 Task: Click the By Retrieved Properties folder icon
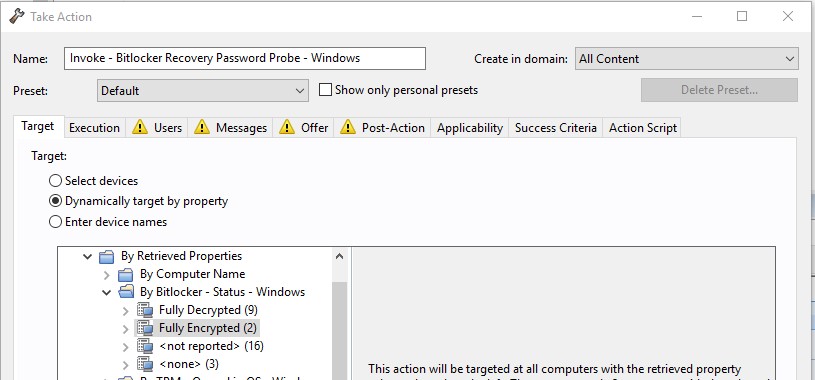pyautogui.click(x=106, y=256)
